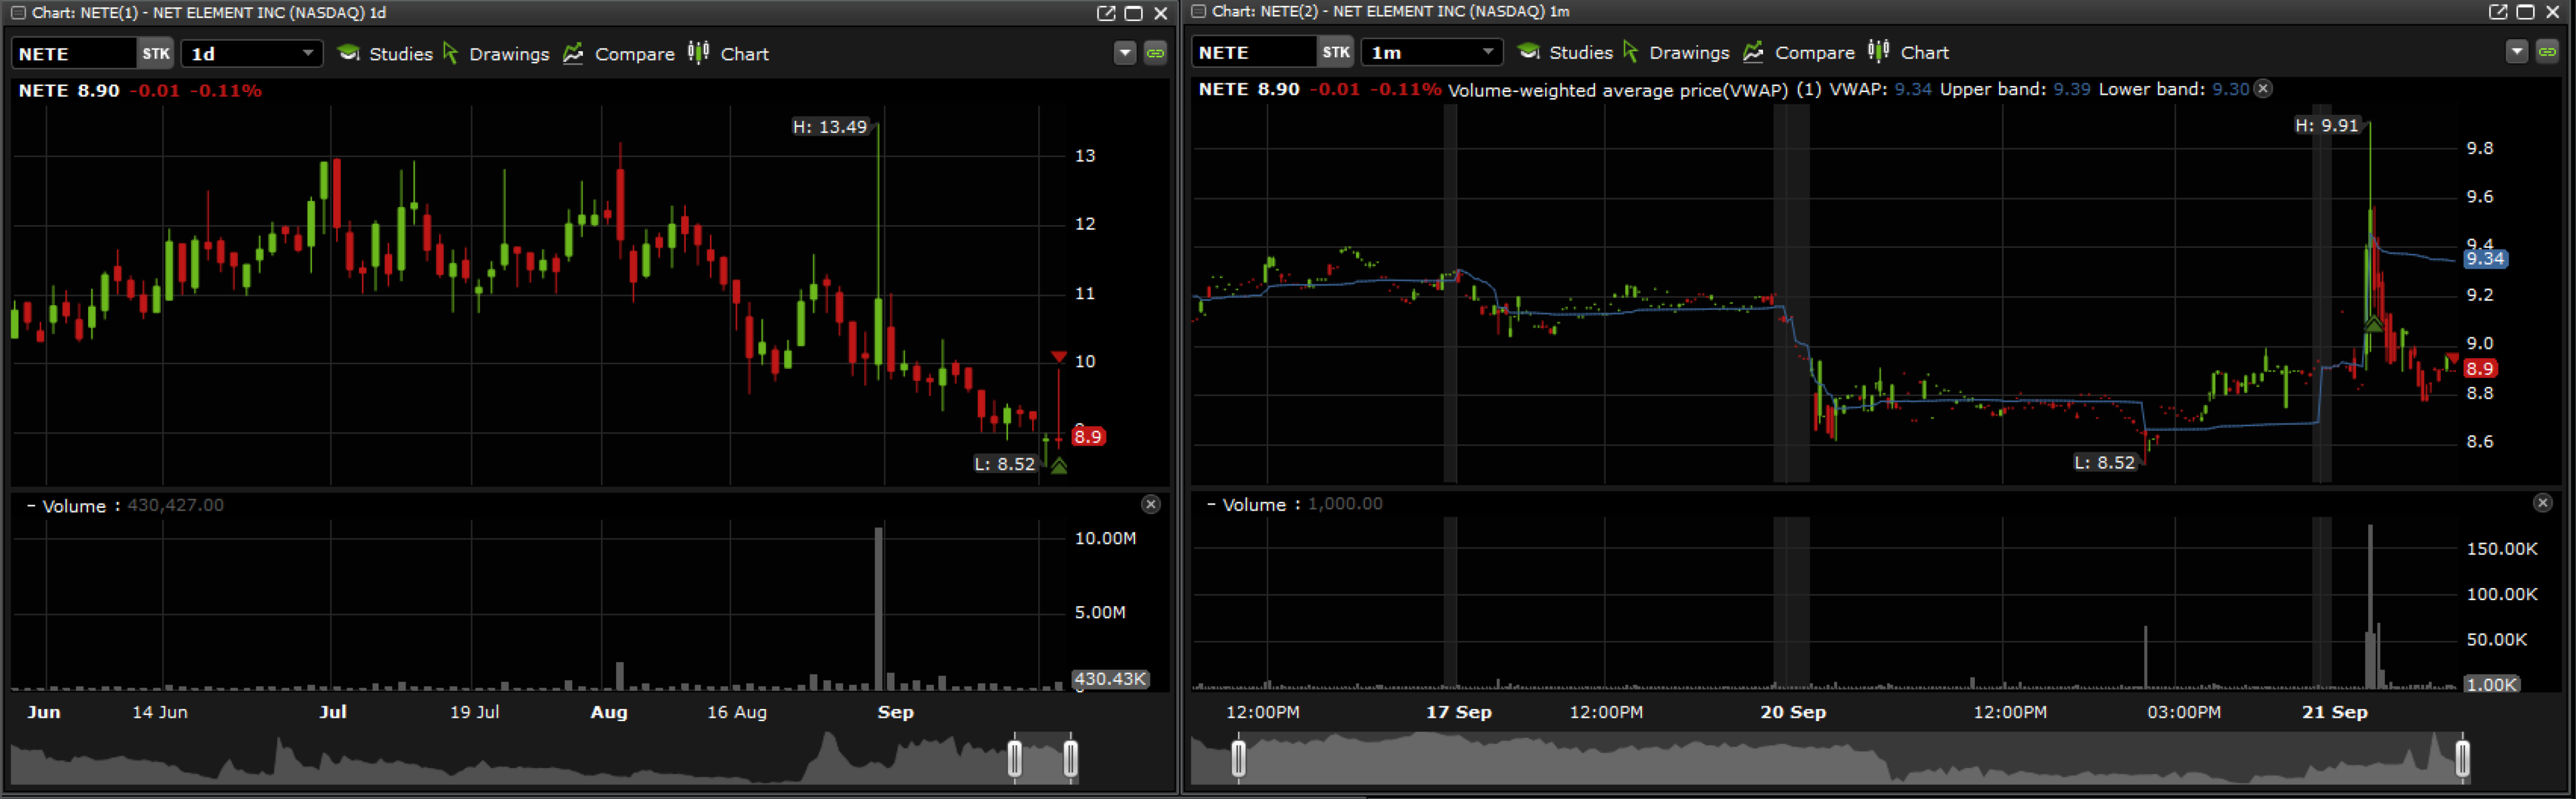Click green link icon in right chart

coord(2547,52)
